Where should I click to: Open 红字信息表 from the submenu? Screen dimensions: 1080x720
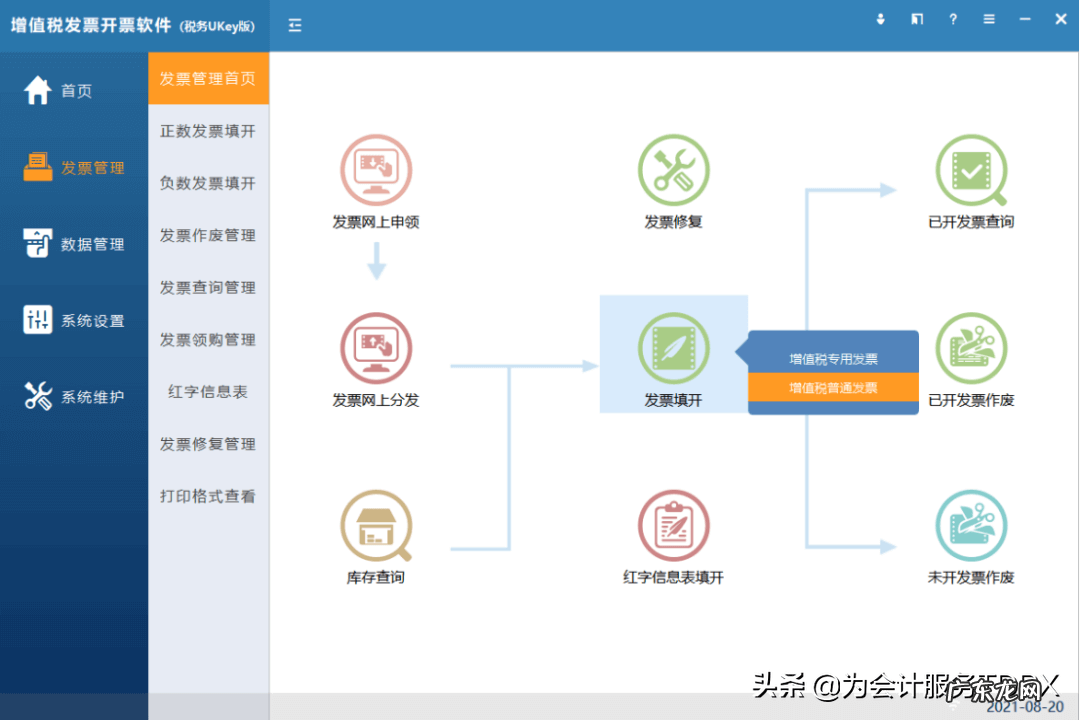(208, 392)
